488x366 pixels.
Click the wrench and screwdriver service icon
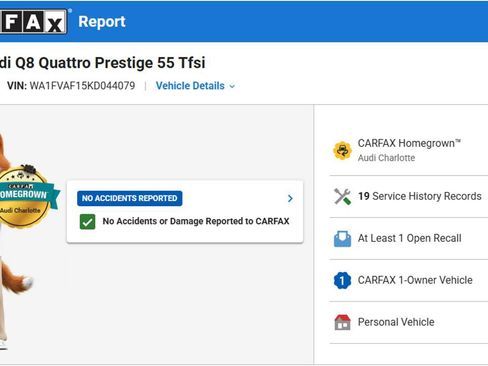coord(342,196)
